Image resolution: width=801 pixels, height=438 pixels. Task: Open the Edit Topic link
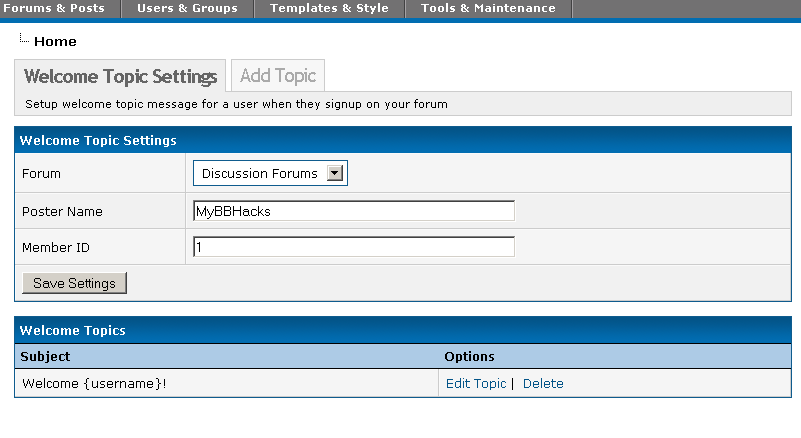coord(476,384)
